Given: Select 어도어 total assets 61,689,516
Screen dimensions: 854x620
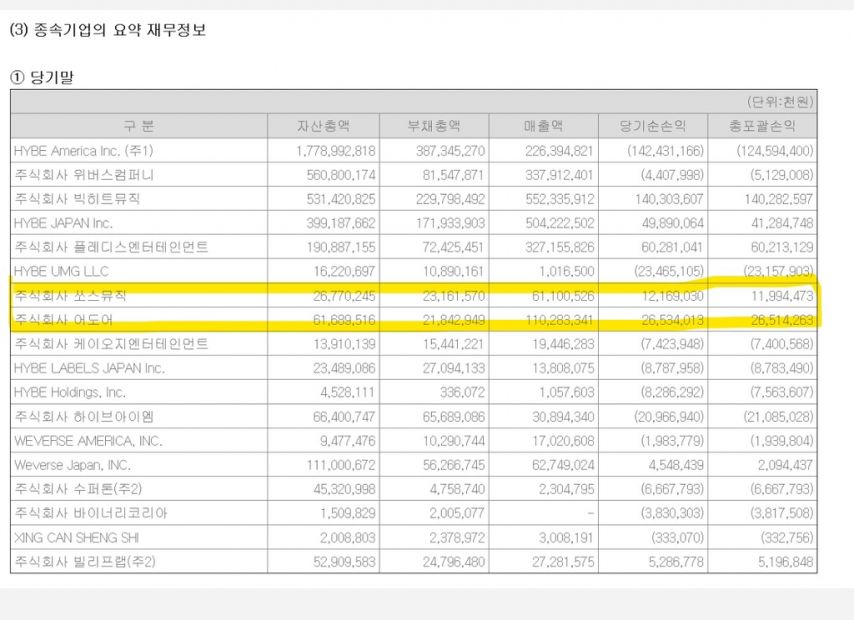Looking at the screenshot, I should click(344, 319).
